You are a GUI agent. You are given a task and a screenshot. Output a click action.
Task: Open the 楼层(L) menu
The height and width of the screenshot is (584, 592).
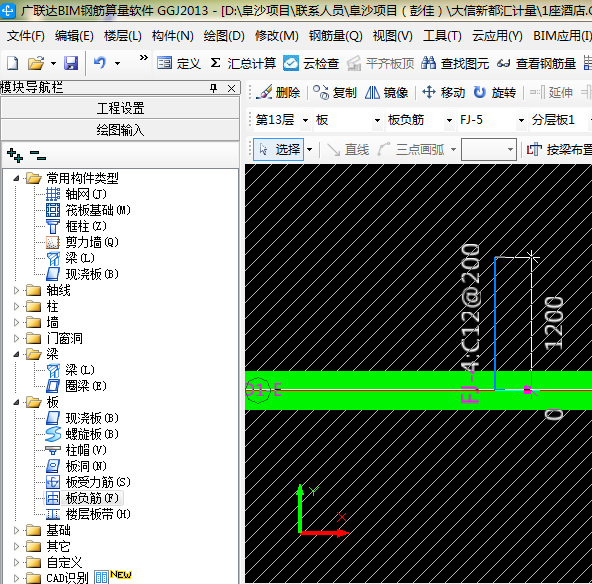click(x=123, y=36)
